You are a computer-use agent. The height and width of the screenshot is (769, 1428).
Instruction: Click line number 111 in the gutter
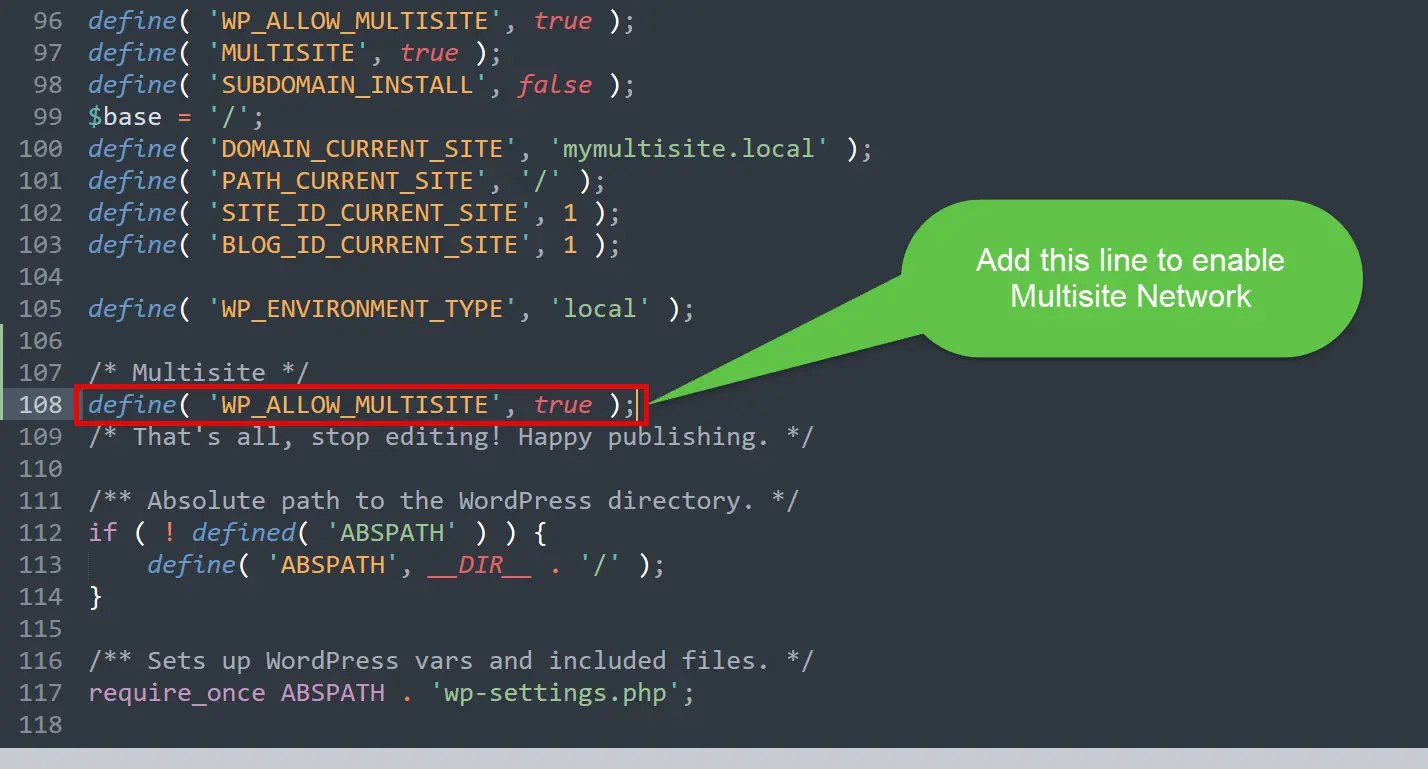40,500
